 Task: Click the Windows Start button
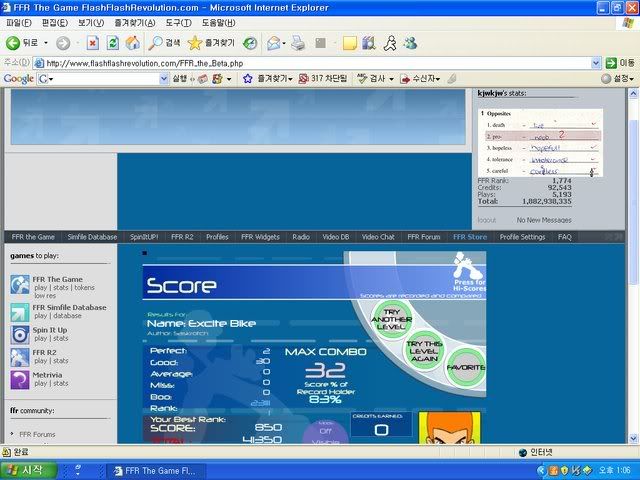click(27, 469)
